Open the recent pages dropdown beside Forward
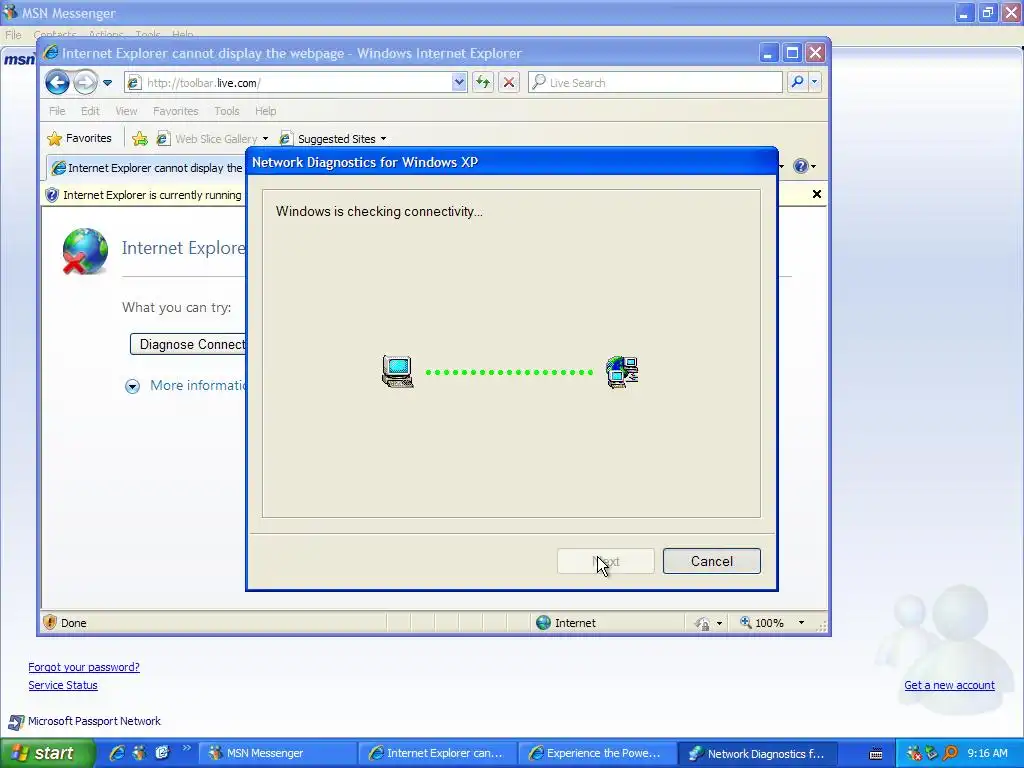This screenshot has width=1024, height=768. tap(108, 83)
